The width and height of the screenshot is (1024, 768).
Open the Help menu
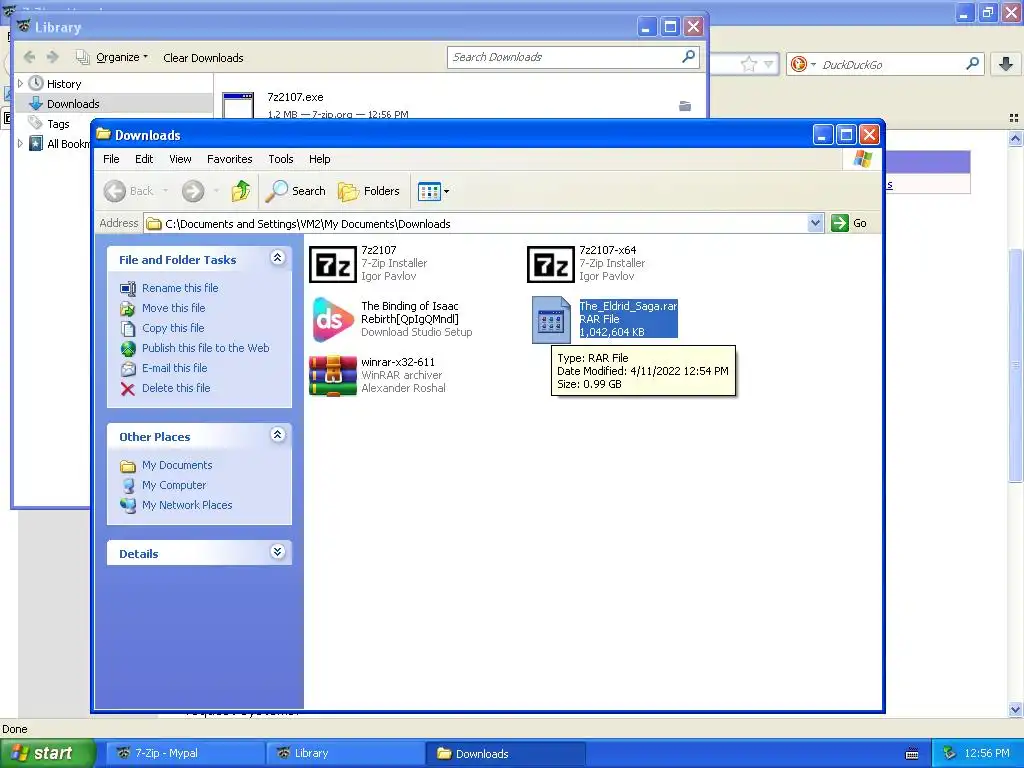[x=319, y=159]
